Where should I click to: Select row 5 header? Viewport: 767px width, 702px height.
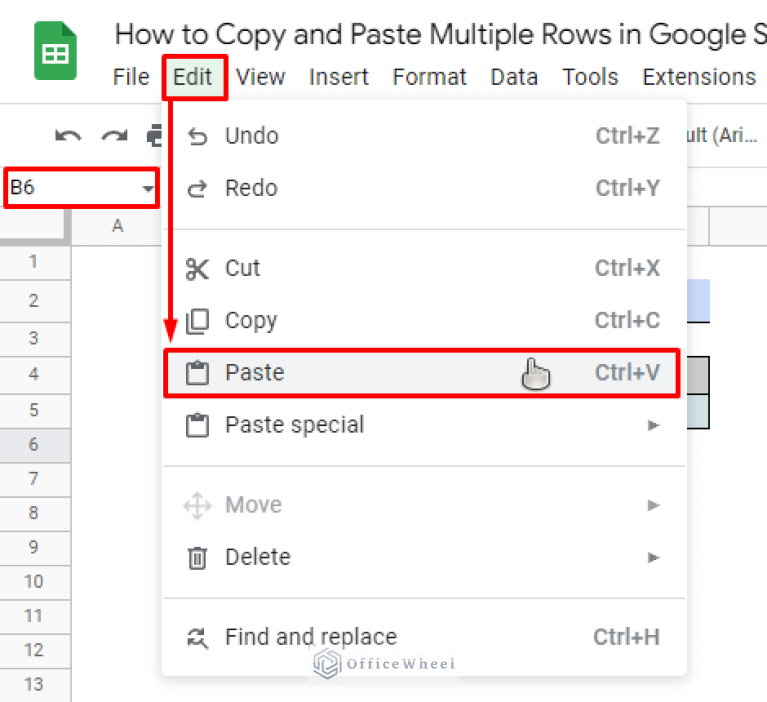(33, 410)
